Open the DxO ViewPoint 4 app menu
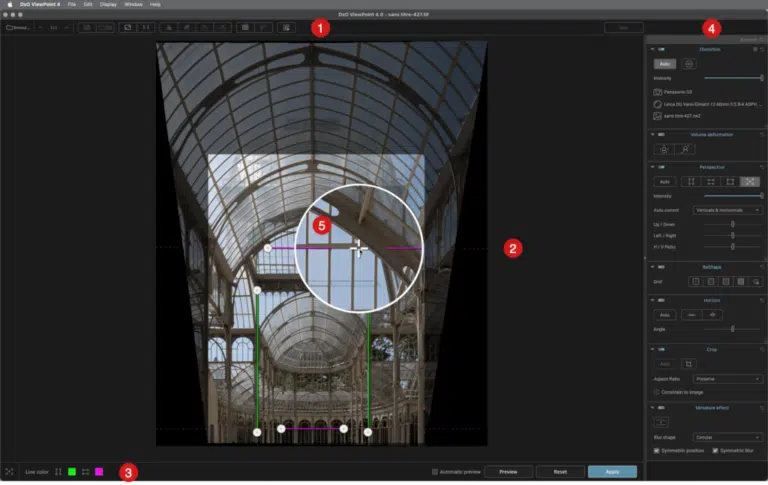 [x=40, y=4]
